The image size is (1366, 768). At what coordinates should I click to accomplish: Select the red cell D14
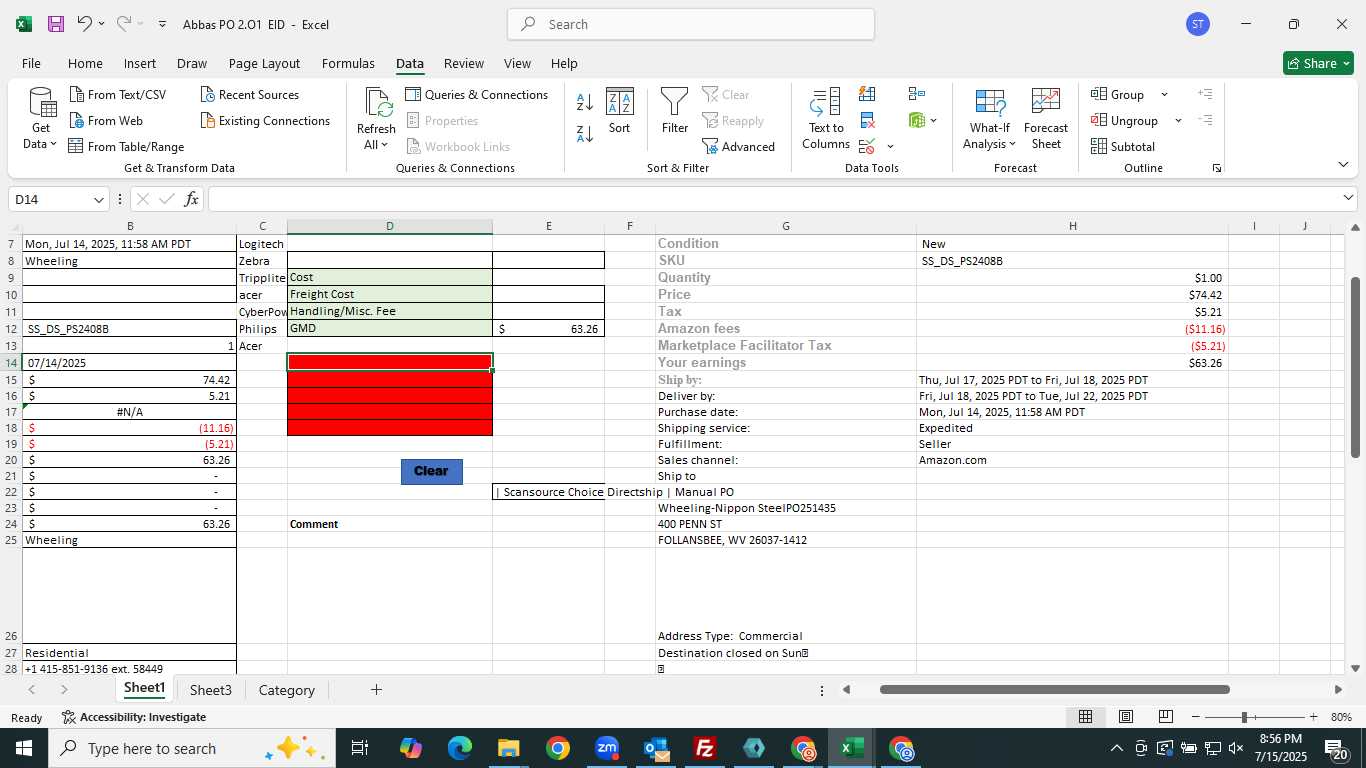[x=389, y=362]
